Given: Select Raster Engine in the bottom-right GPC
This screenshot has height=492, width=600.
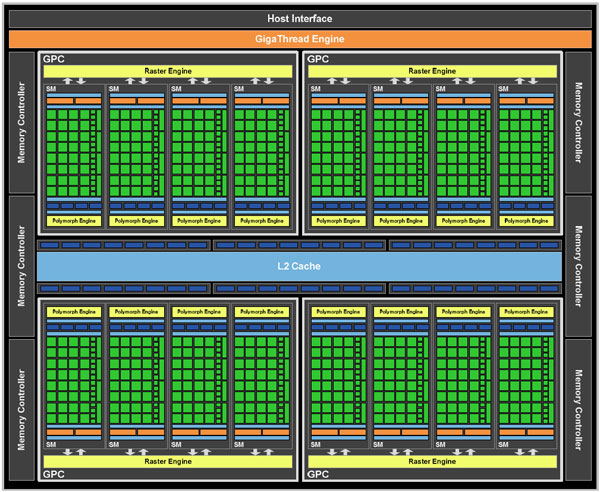Looking at the screenshot, I should pos(432,461).
